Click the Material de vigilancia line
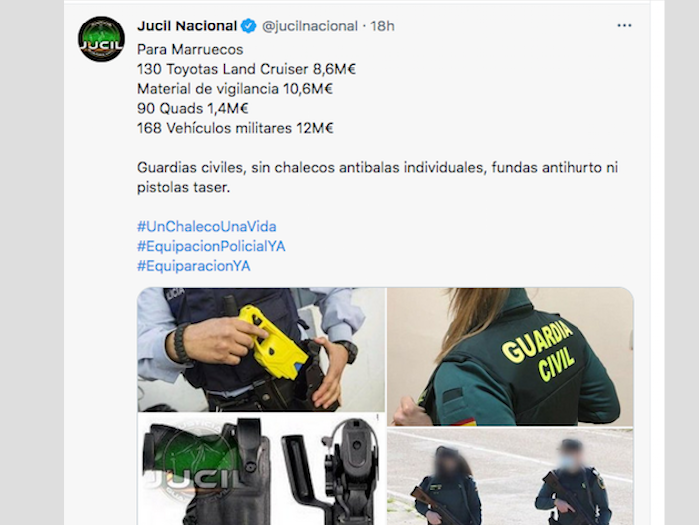699x525 pixels. 235,89
